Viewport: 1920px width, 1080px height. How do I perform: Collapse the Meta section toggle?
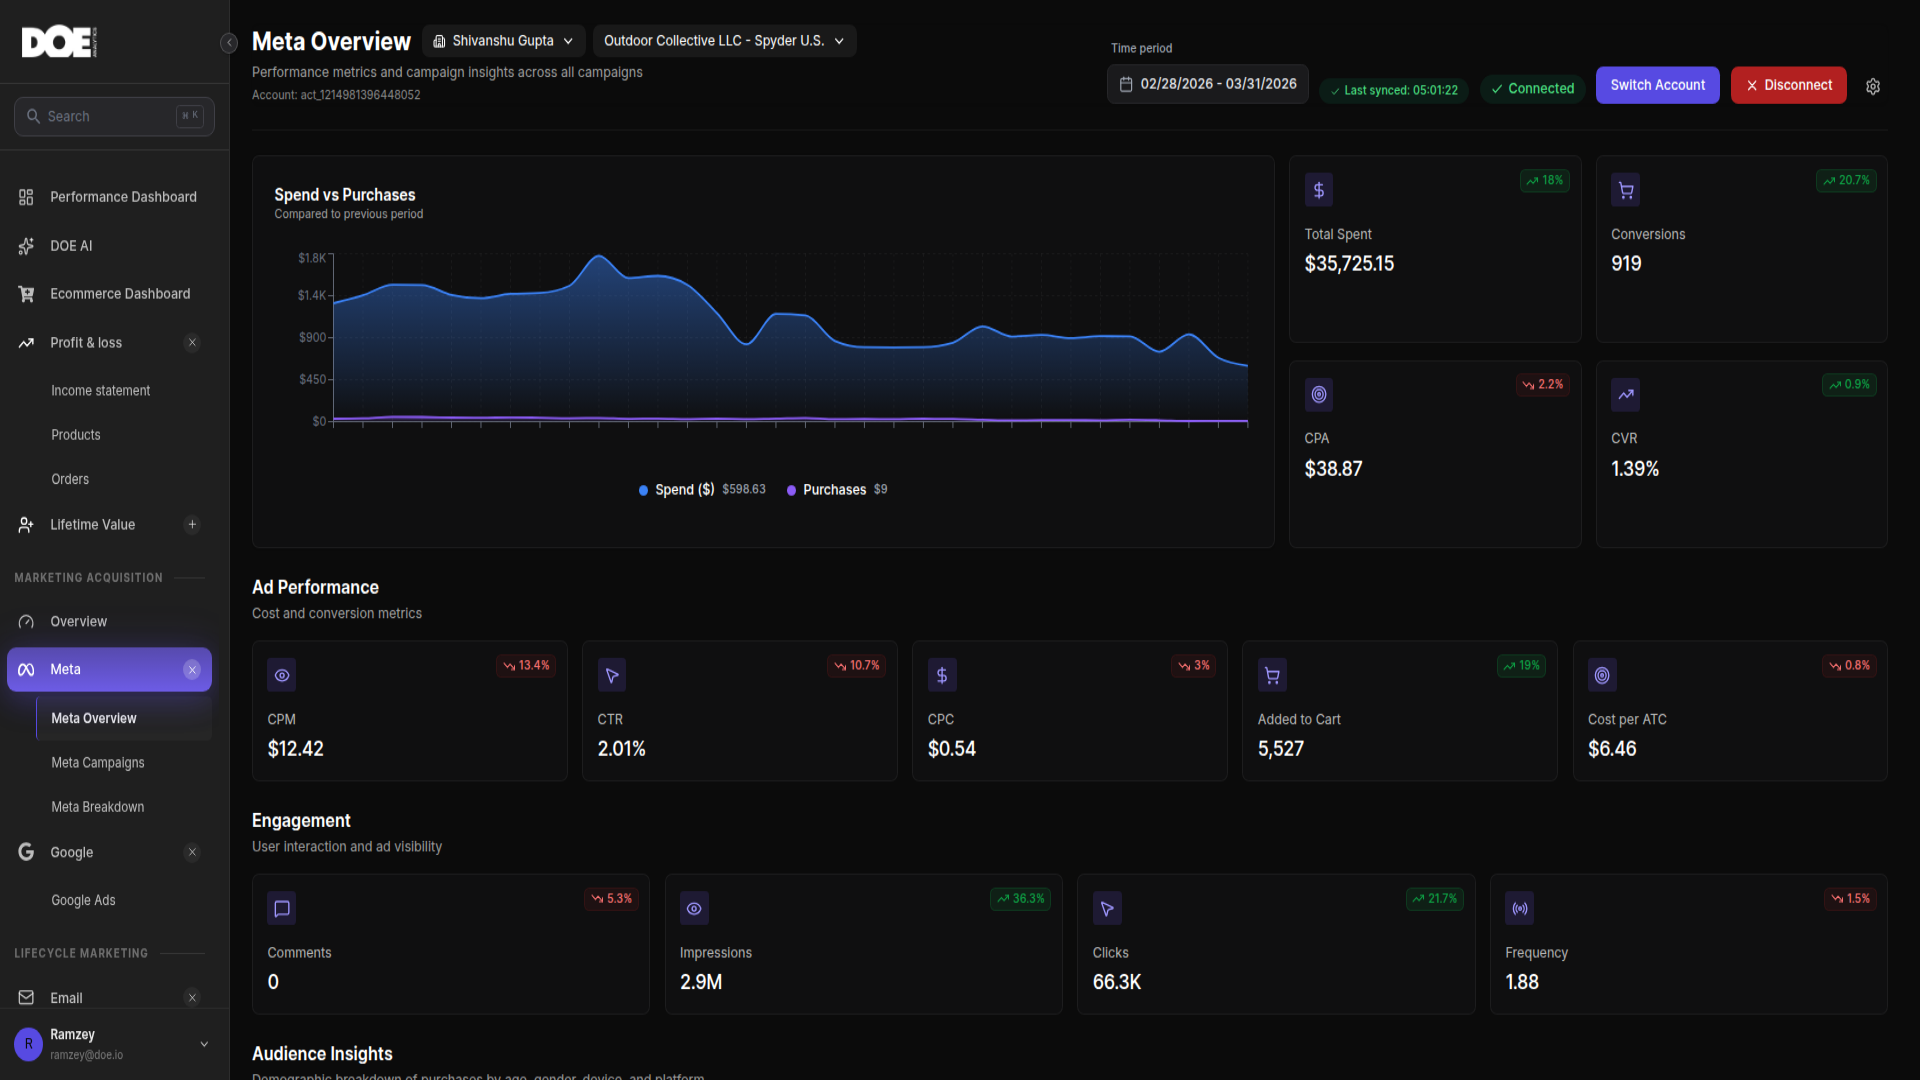pos(192,670)
